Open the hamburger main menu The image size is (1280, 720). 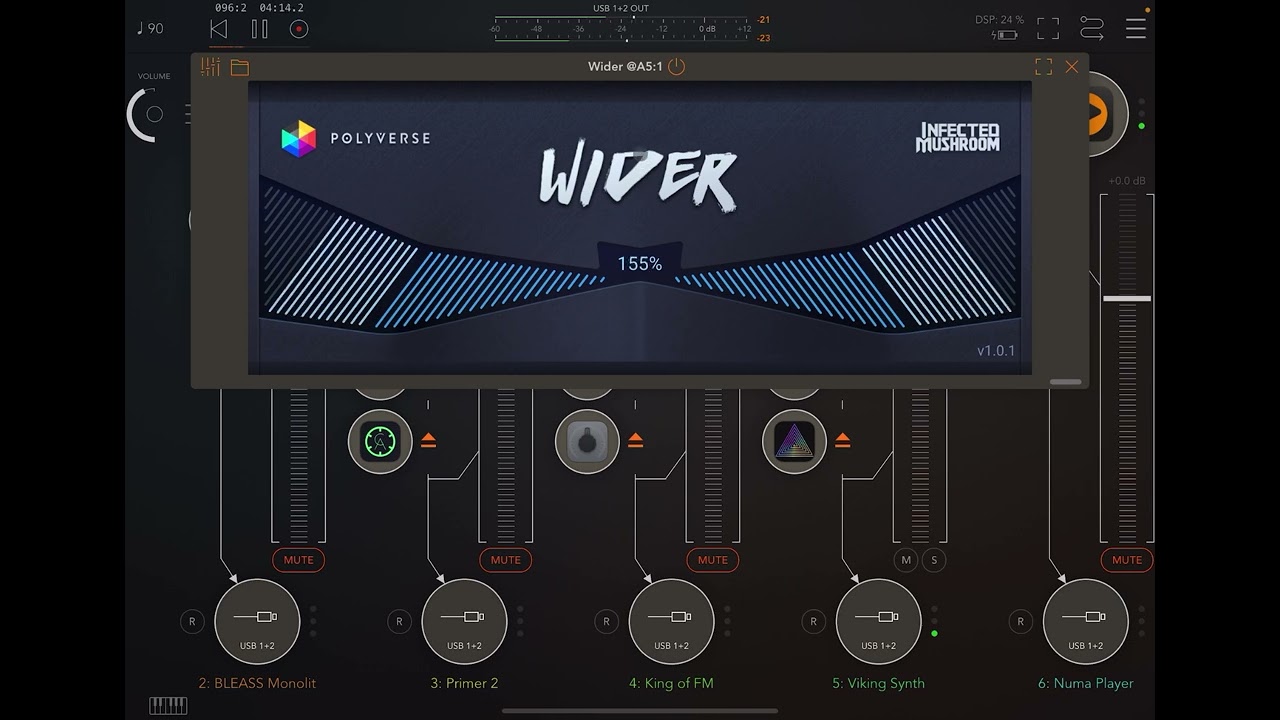(x=1136, y=28)
